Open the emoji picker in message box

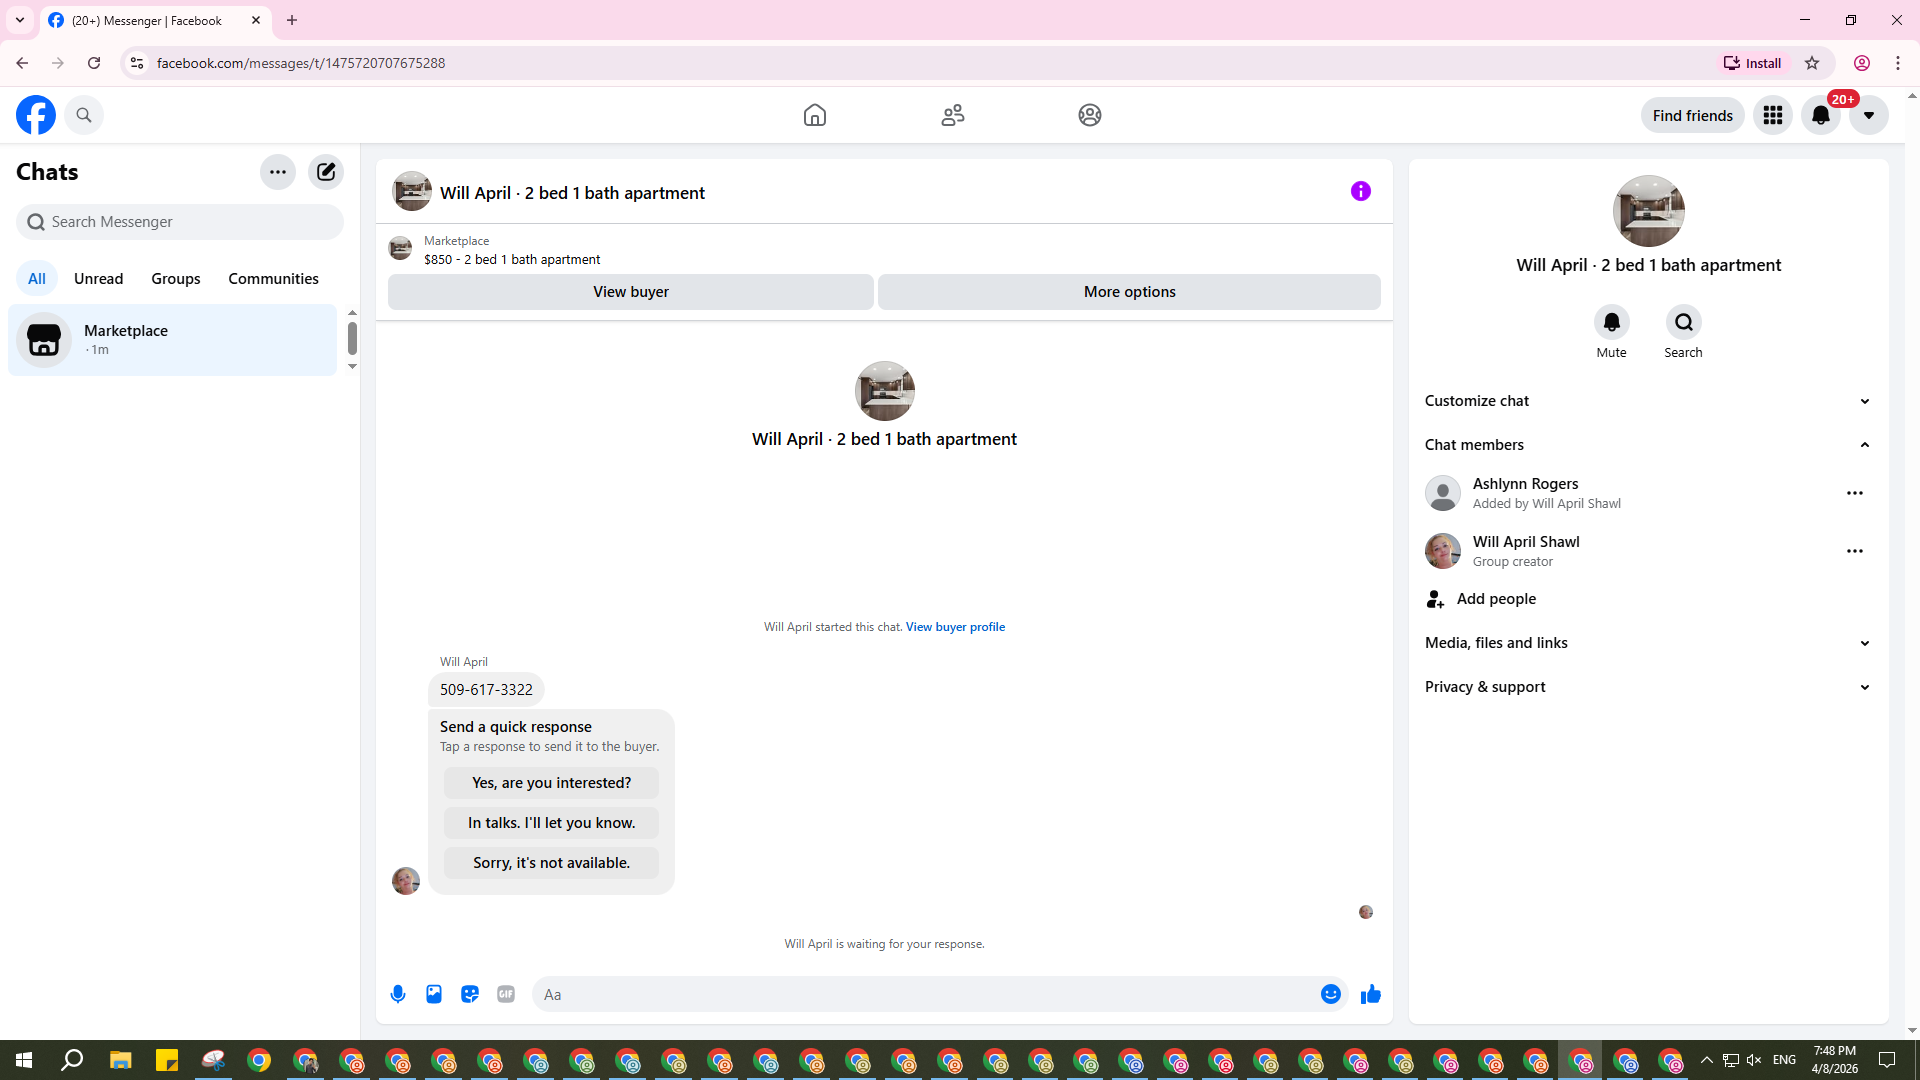1330,994
